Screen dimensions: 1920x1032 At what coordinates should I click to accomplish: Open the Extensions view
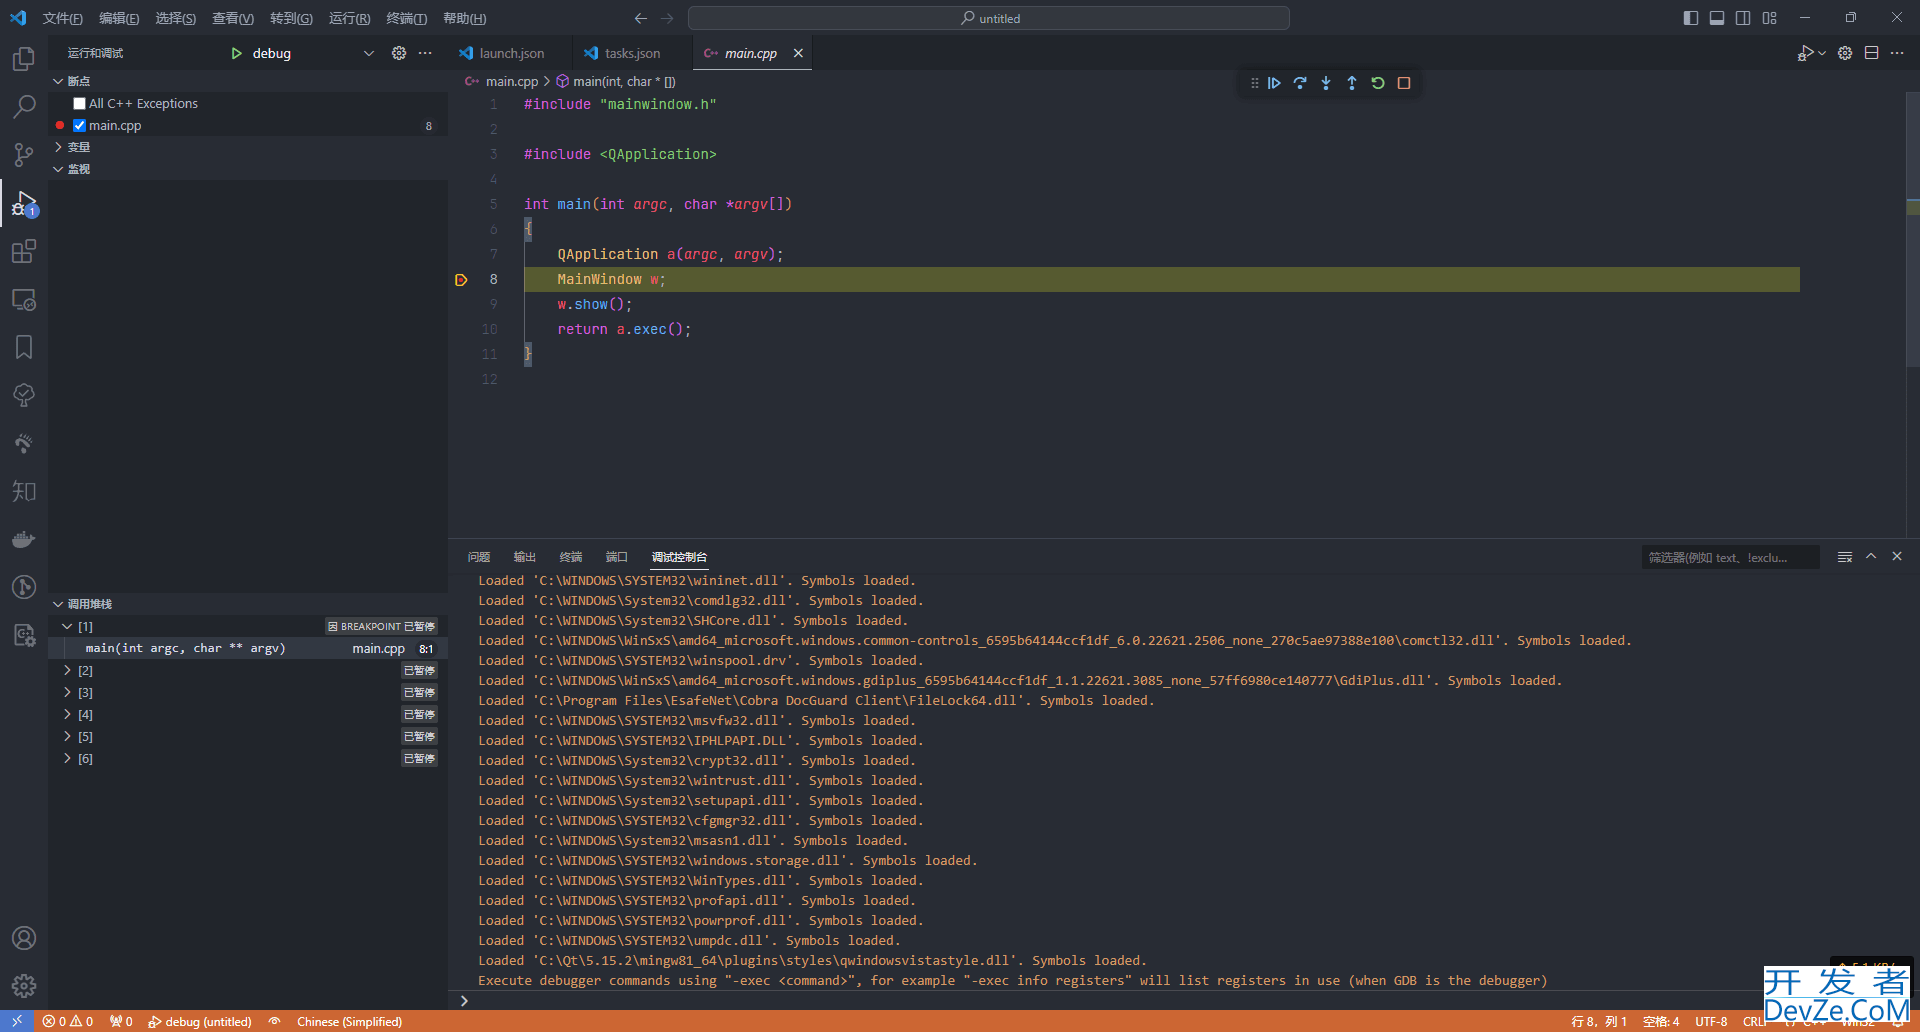coord(24,251)
